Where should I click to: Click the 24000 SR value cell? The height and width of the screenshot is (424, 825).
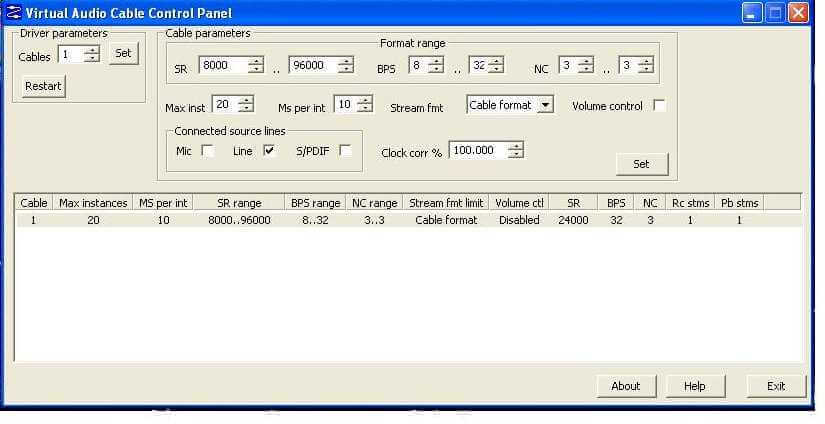573,220
